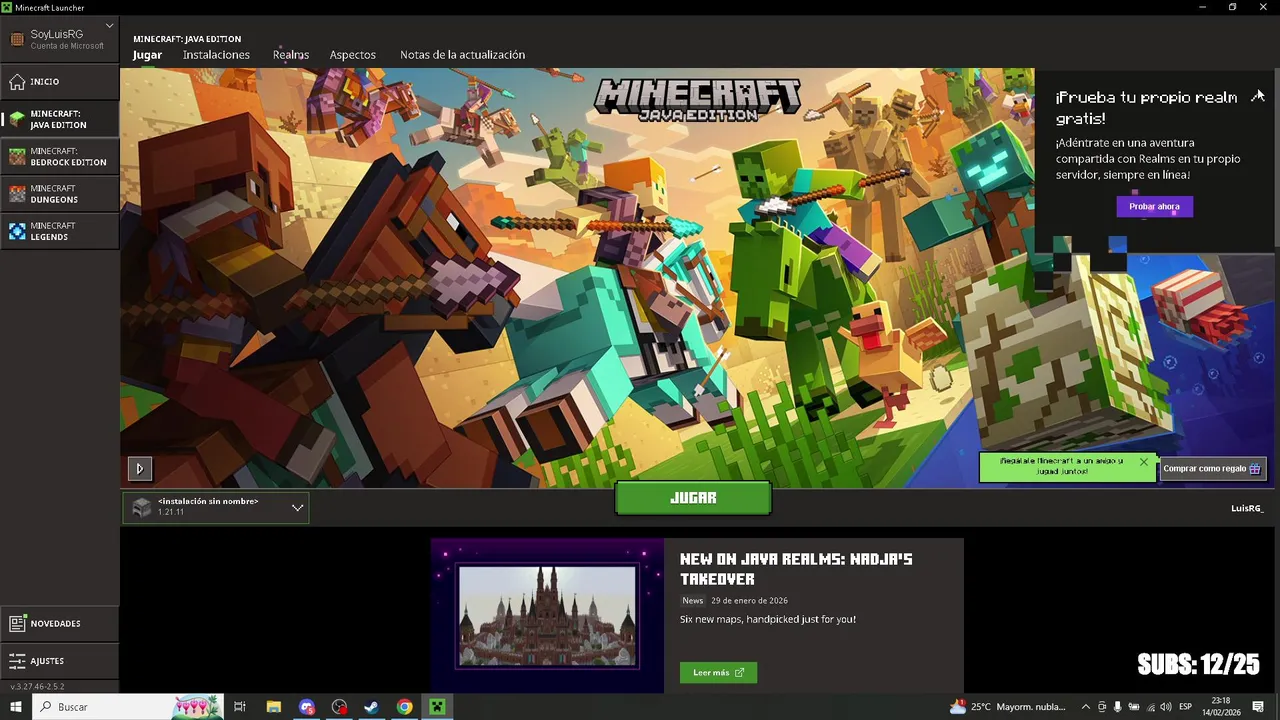Click the Buscar taskbar search box

pyautogui.click(x=128, y=707)
